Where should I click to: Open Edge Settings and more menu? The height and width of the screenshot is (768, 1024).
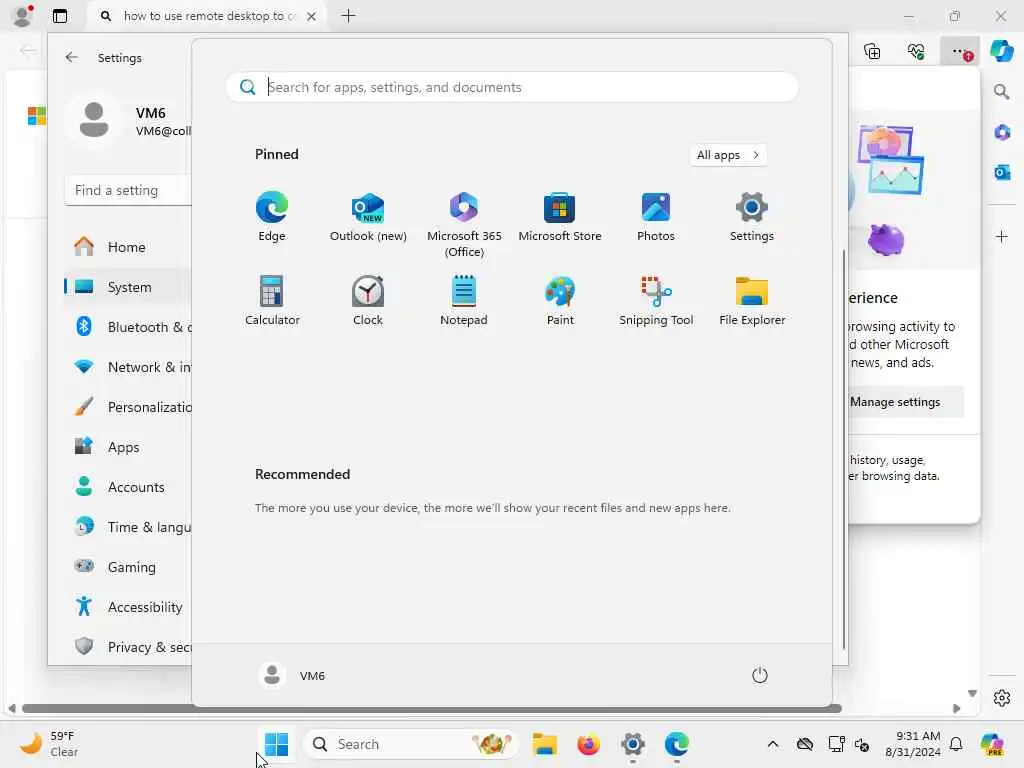(x=959, y=51)
